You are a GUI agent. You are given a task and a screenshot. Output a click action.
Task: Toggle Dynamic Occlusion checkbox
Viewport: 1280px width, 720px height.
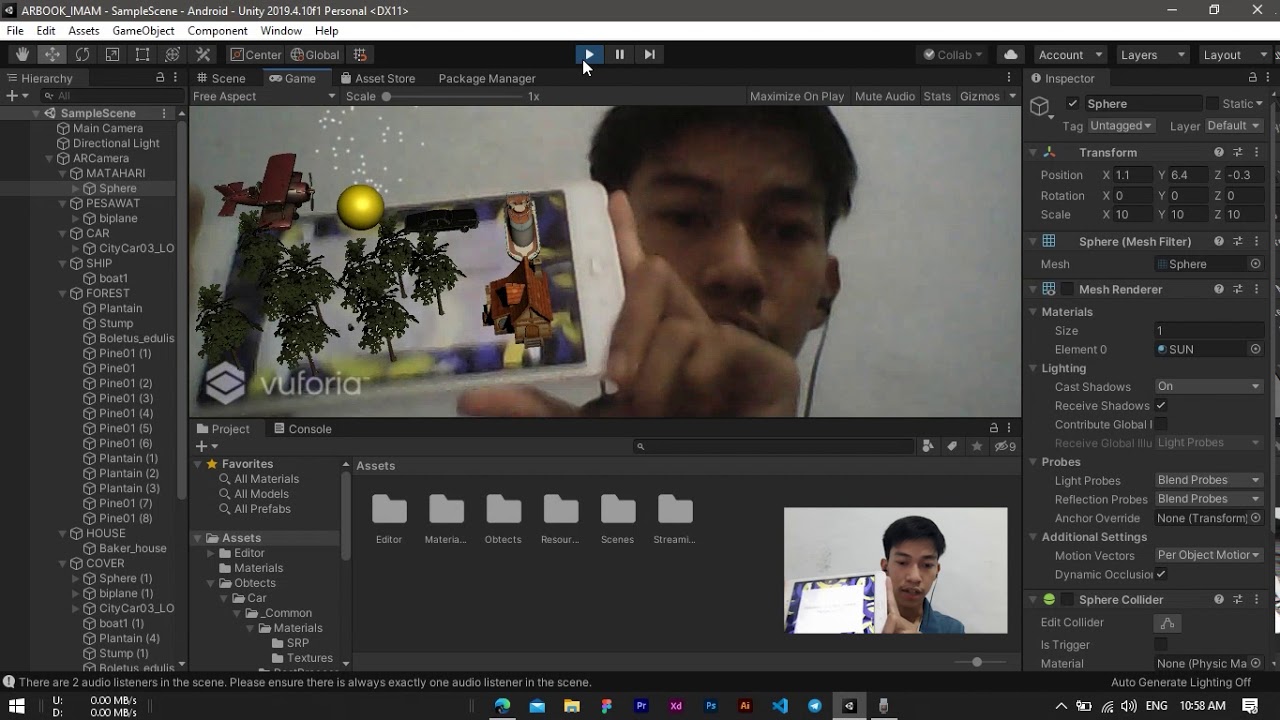click(x=1161, y=574)
